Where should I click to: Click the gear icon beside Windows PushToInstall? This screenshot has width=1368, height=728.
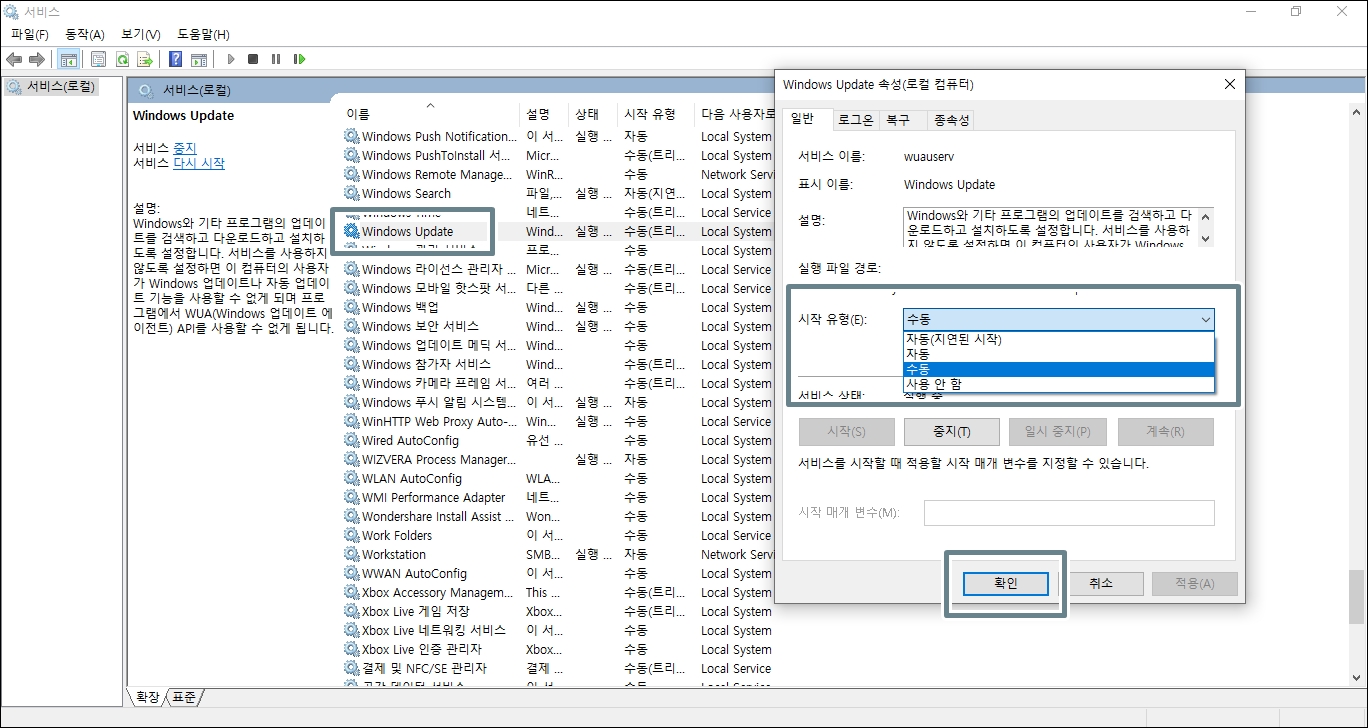(351, 155)
